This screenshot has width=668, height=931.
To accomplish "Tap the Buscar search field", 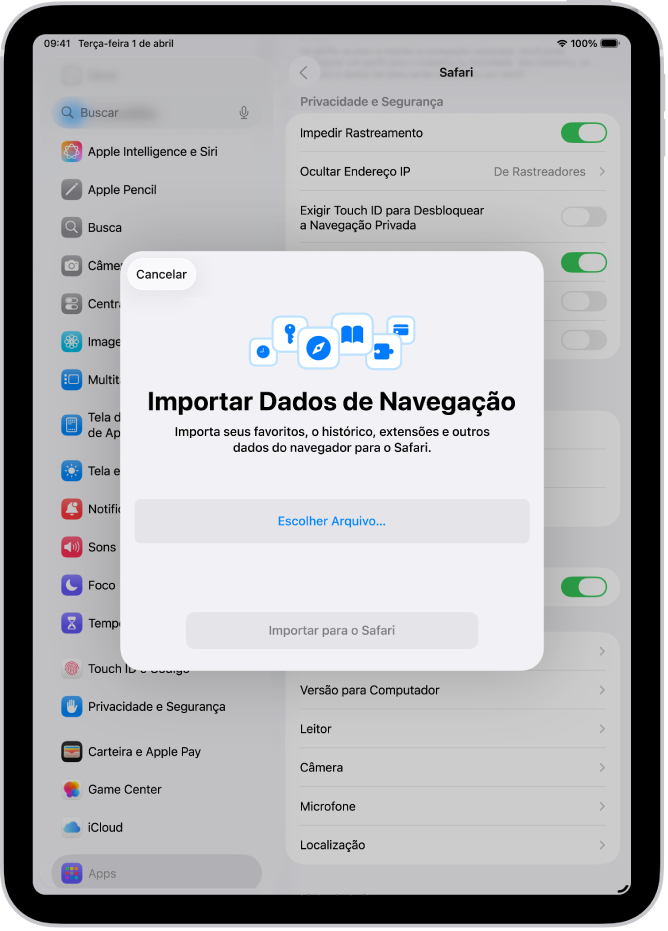I will pos(156,113).
